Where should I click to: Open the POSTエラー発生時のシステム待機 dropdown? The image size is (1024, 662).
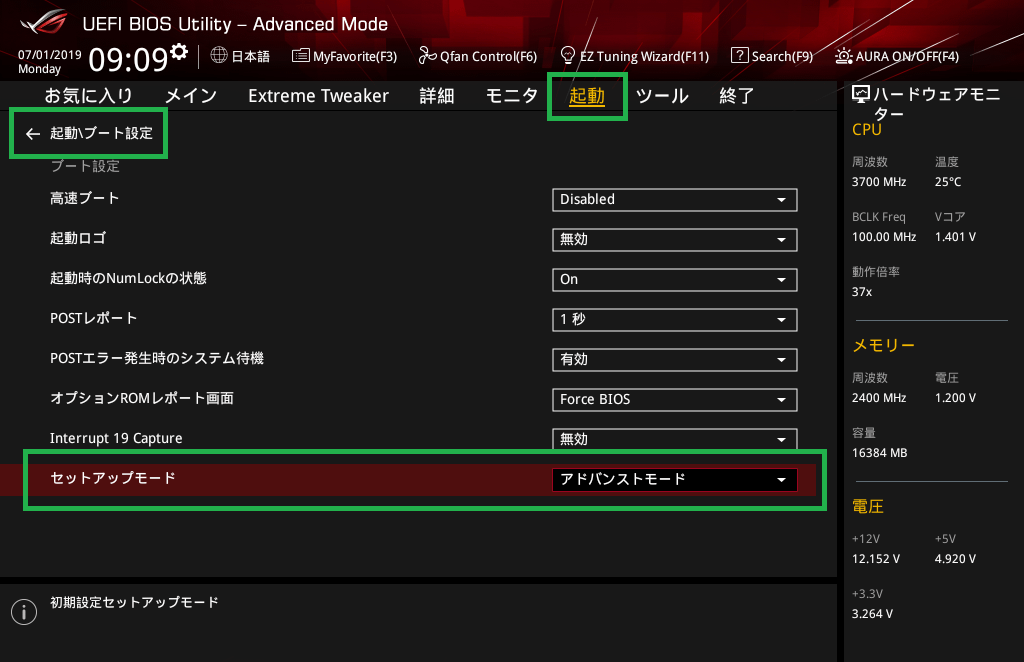[674, 360]
